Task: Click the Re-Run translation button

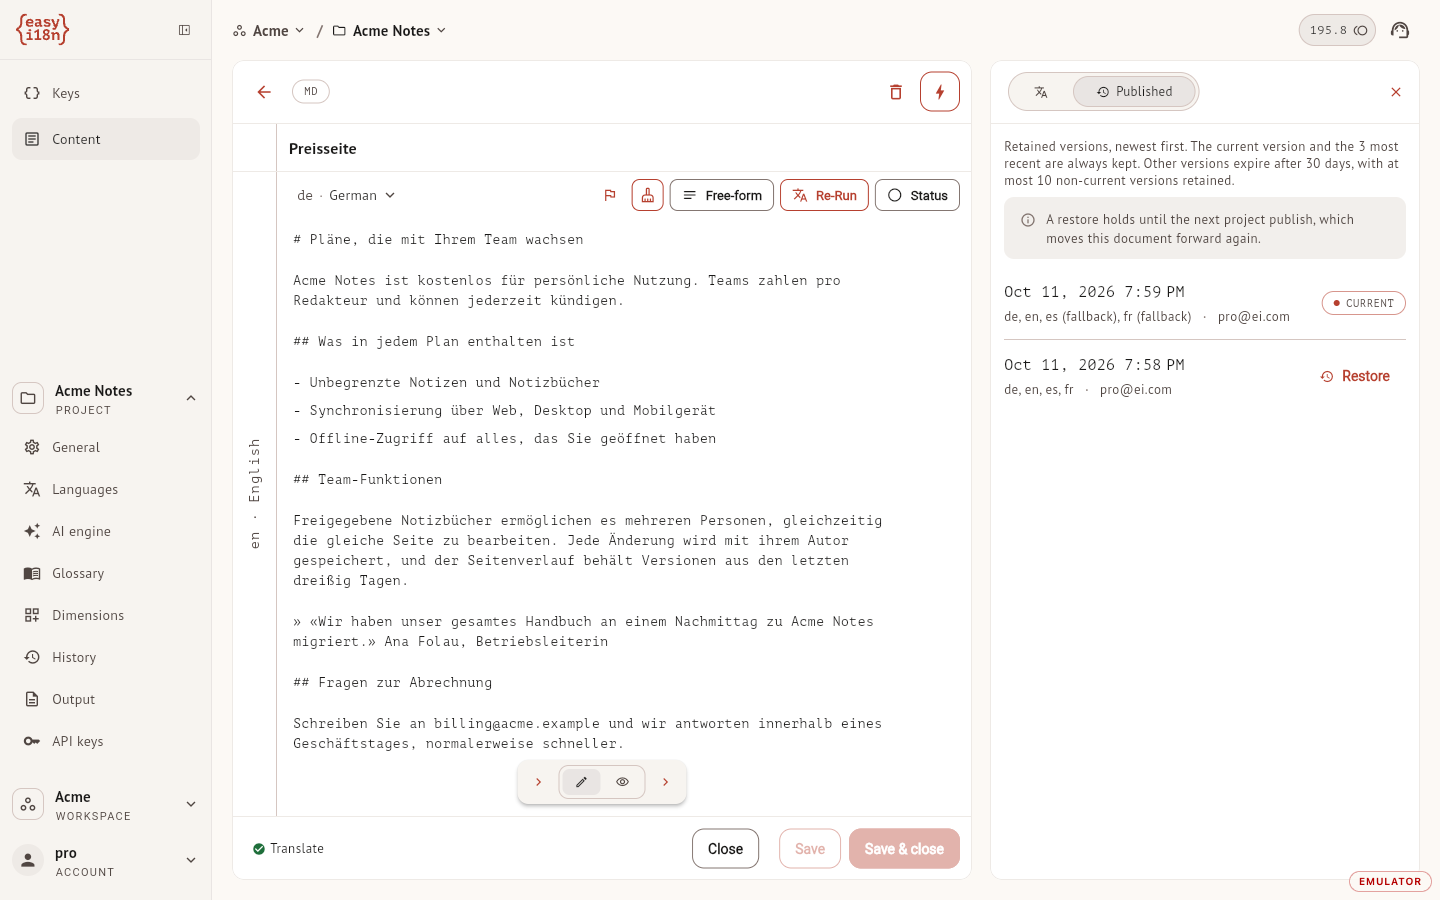Action: point(824,195)
